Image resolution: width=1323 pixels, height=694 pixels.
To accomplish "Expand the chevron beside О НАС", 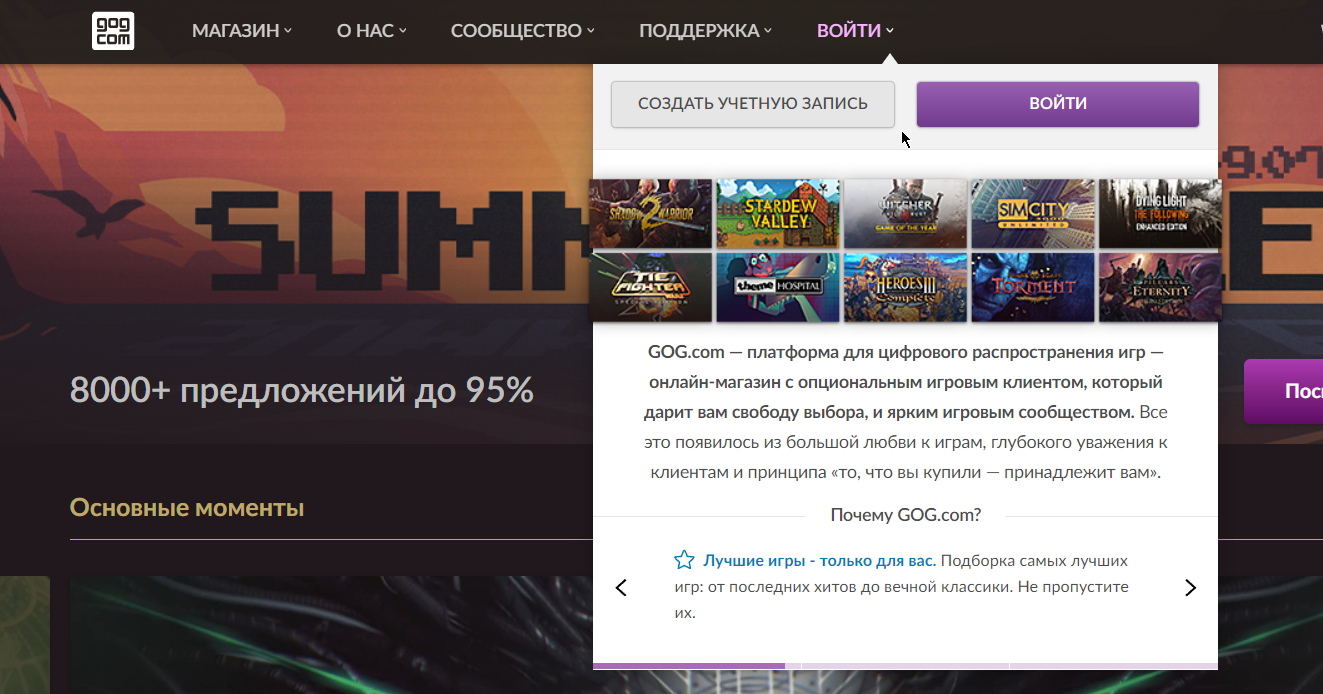I will (403, 31).
